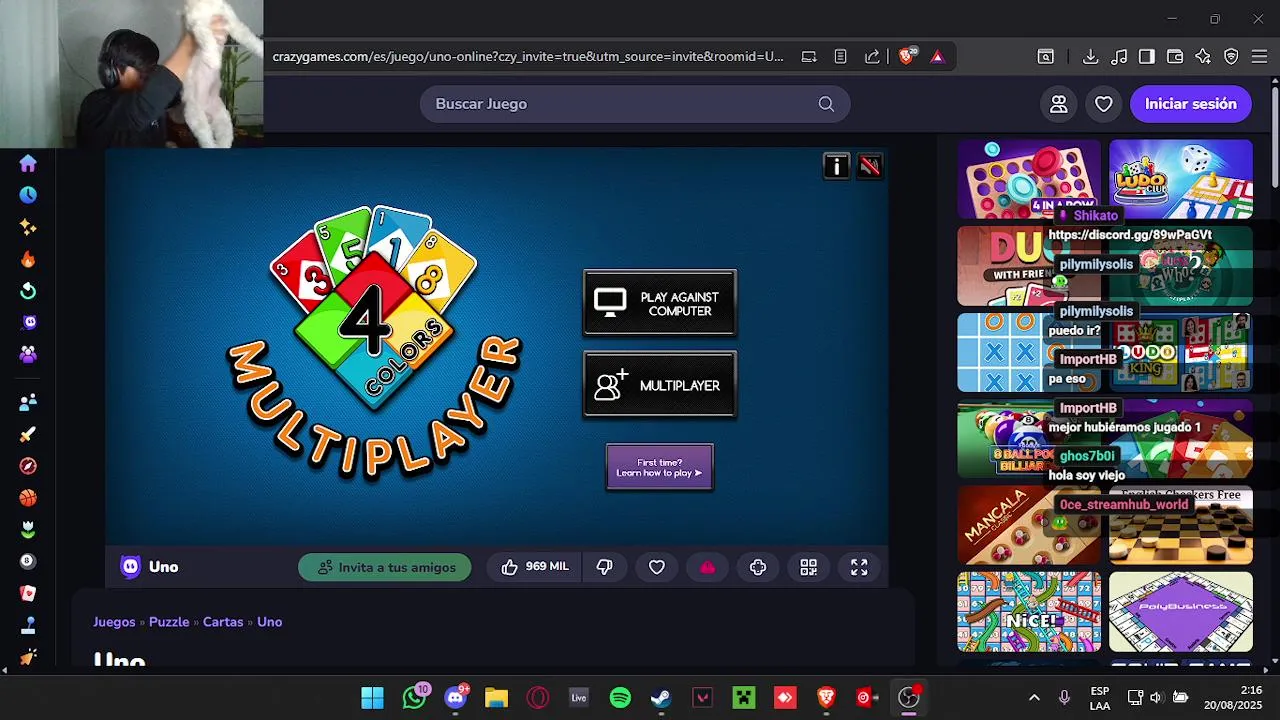The height and width of the screenshot is (720, 1280).
Task: Open reader mode icon in address bar
Action: click(840, 57)
